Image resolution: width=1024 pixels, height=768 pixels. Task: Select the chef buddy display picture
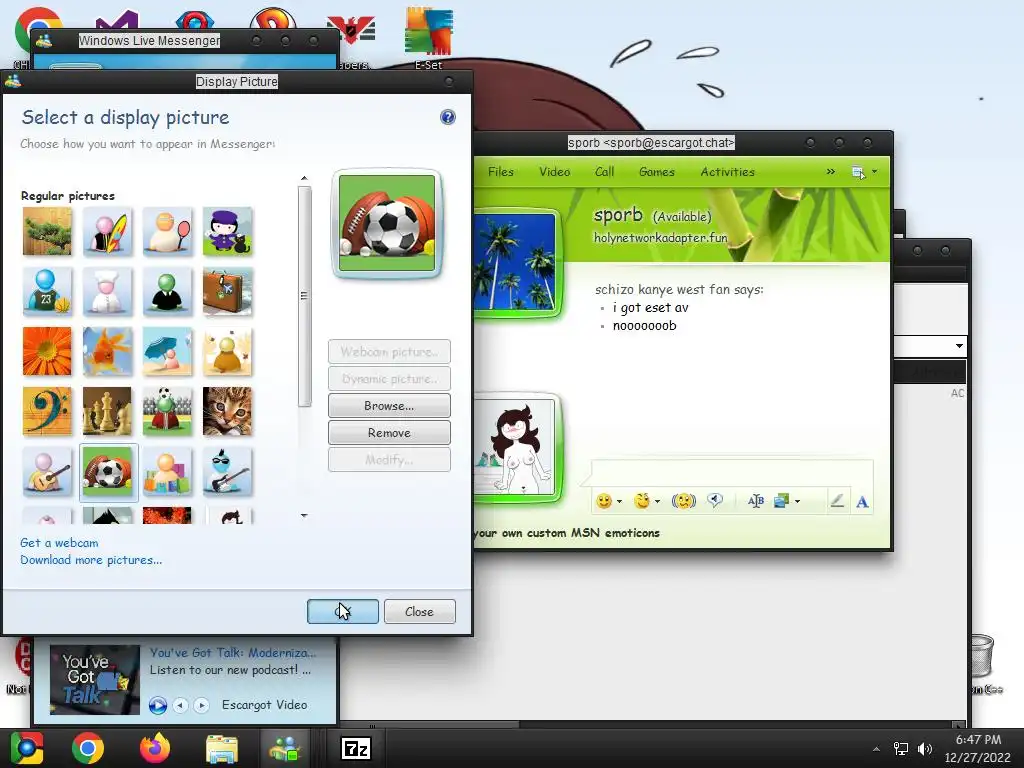(x=107, y=291)
